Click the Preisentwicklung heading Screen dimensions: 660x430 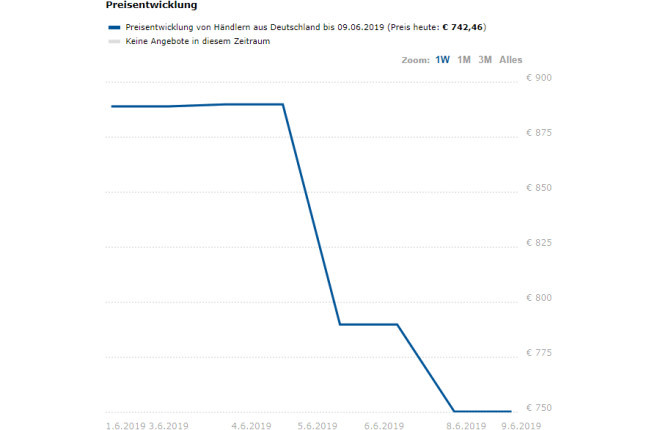point(151,5)
